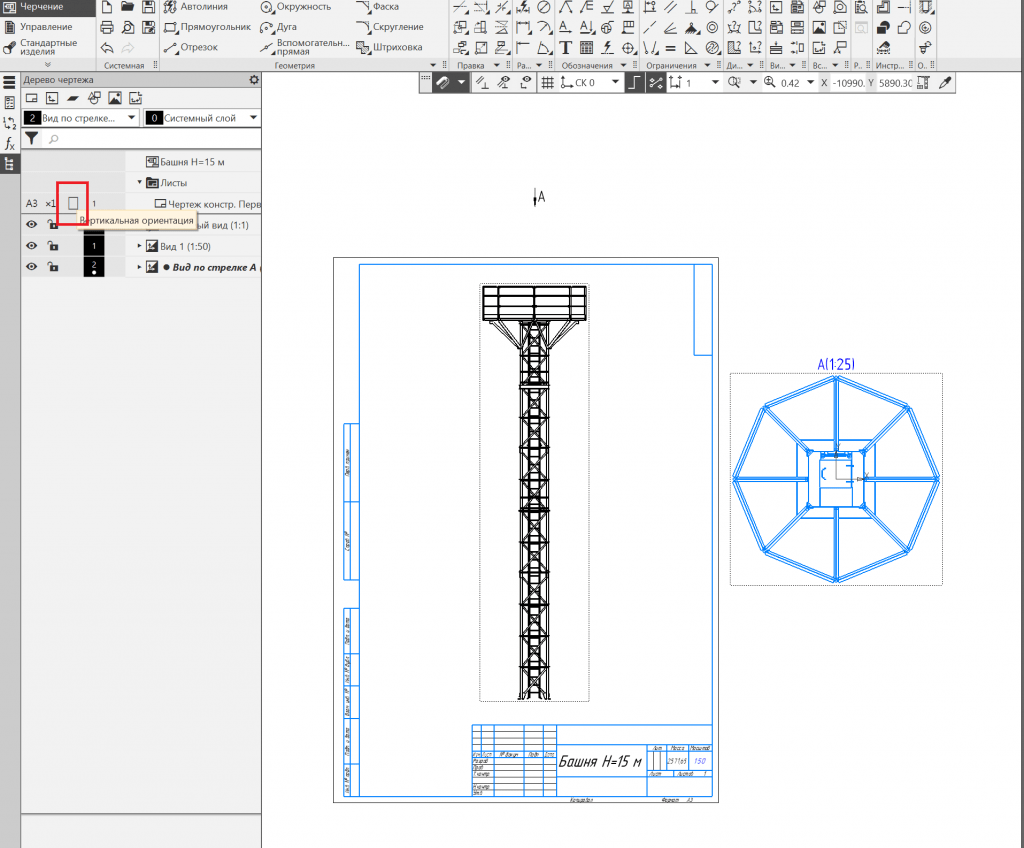Toggle the sheet vertical orientation button
The width and height of the screenshot is (1024, 848).
[73, 204]
